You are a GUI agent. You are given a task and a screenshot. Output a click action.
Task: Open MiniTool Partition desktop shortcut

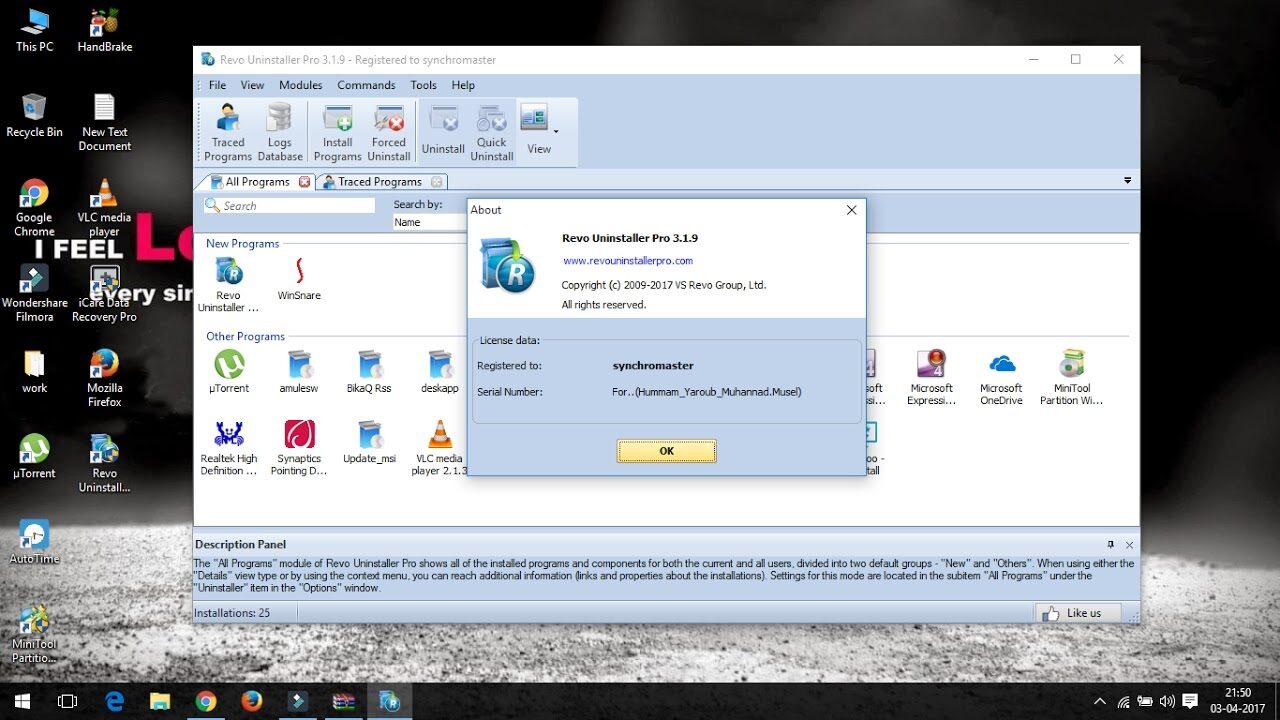(34, 634)
